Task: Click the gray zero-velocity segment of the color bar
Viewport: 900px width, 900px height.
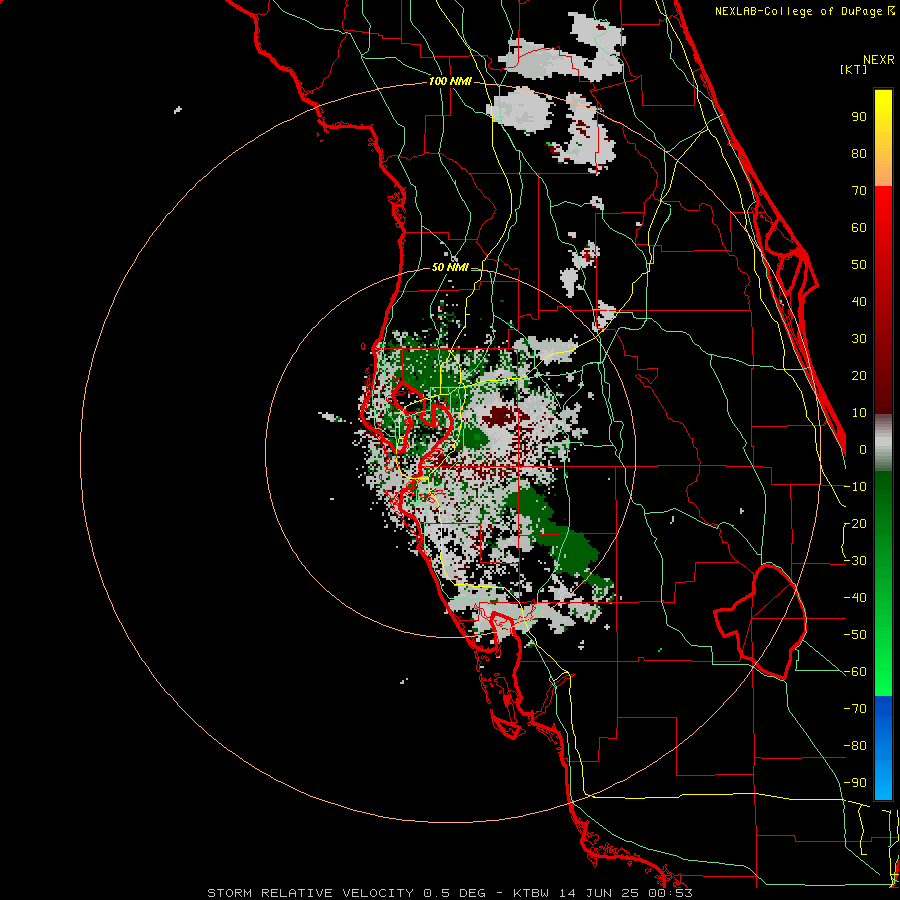Action: point(883,442)
